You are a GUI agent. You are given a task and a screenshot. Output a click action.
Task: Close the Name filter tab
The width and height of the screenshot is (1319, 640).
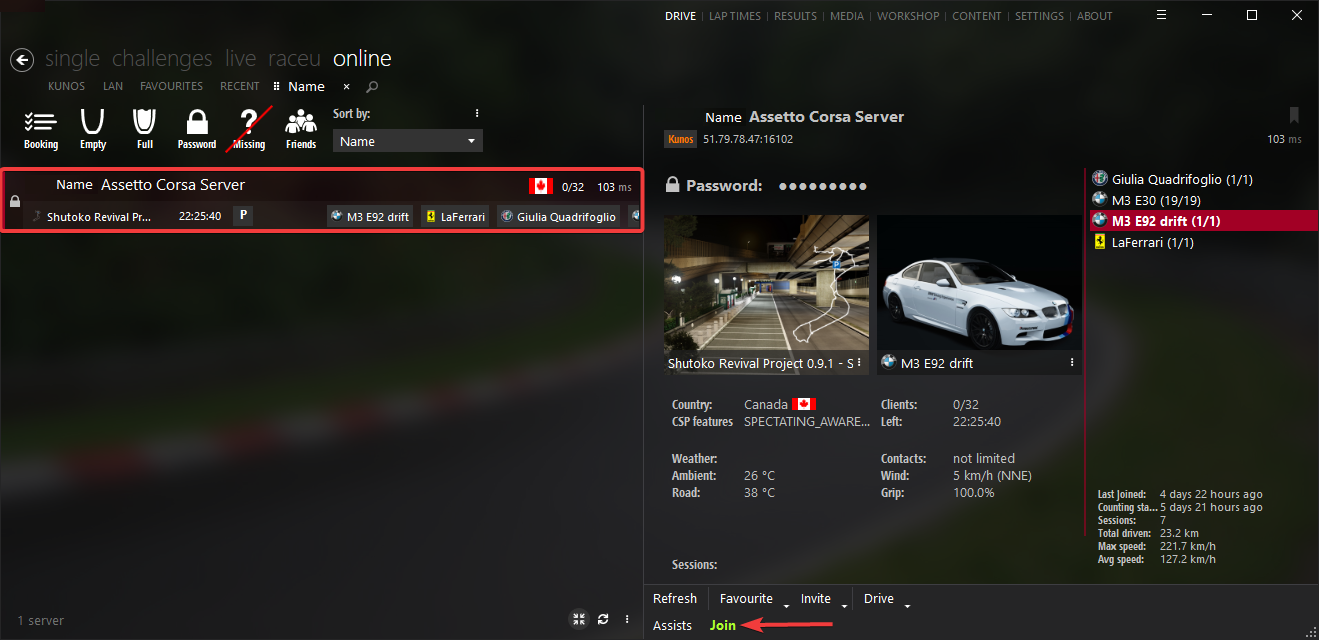point(346,87)
